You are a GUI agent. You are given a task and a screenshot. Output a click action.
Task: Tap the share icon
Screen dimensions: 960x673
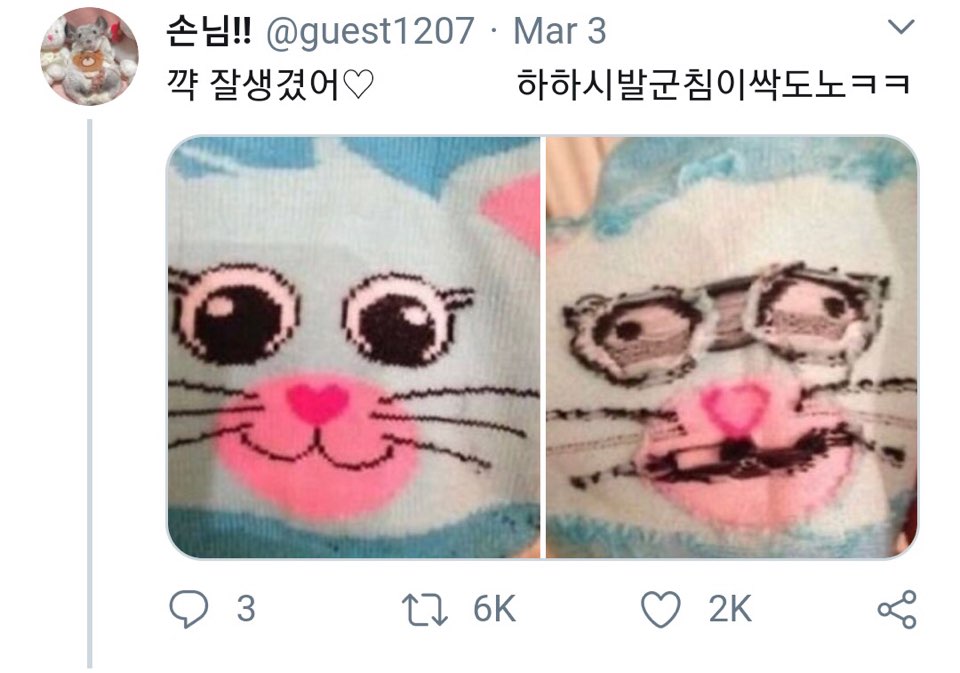897,609
